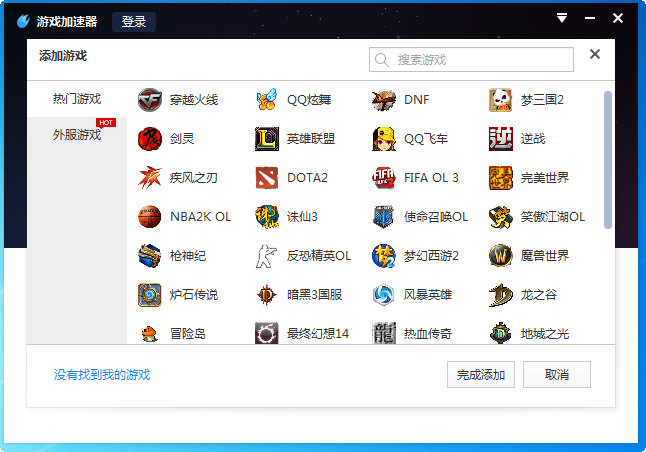Click the 逆战 label text
646x452 pixels.
tap(533, 139)
